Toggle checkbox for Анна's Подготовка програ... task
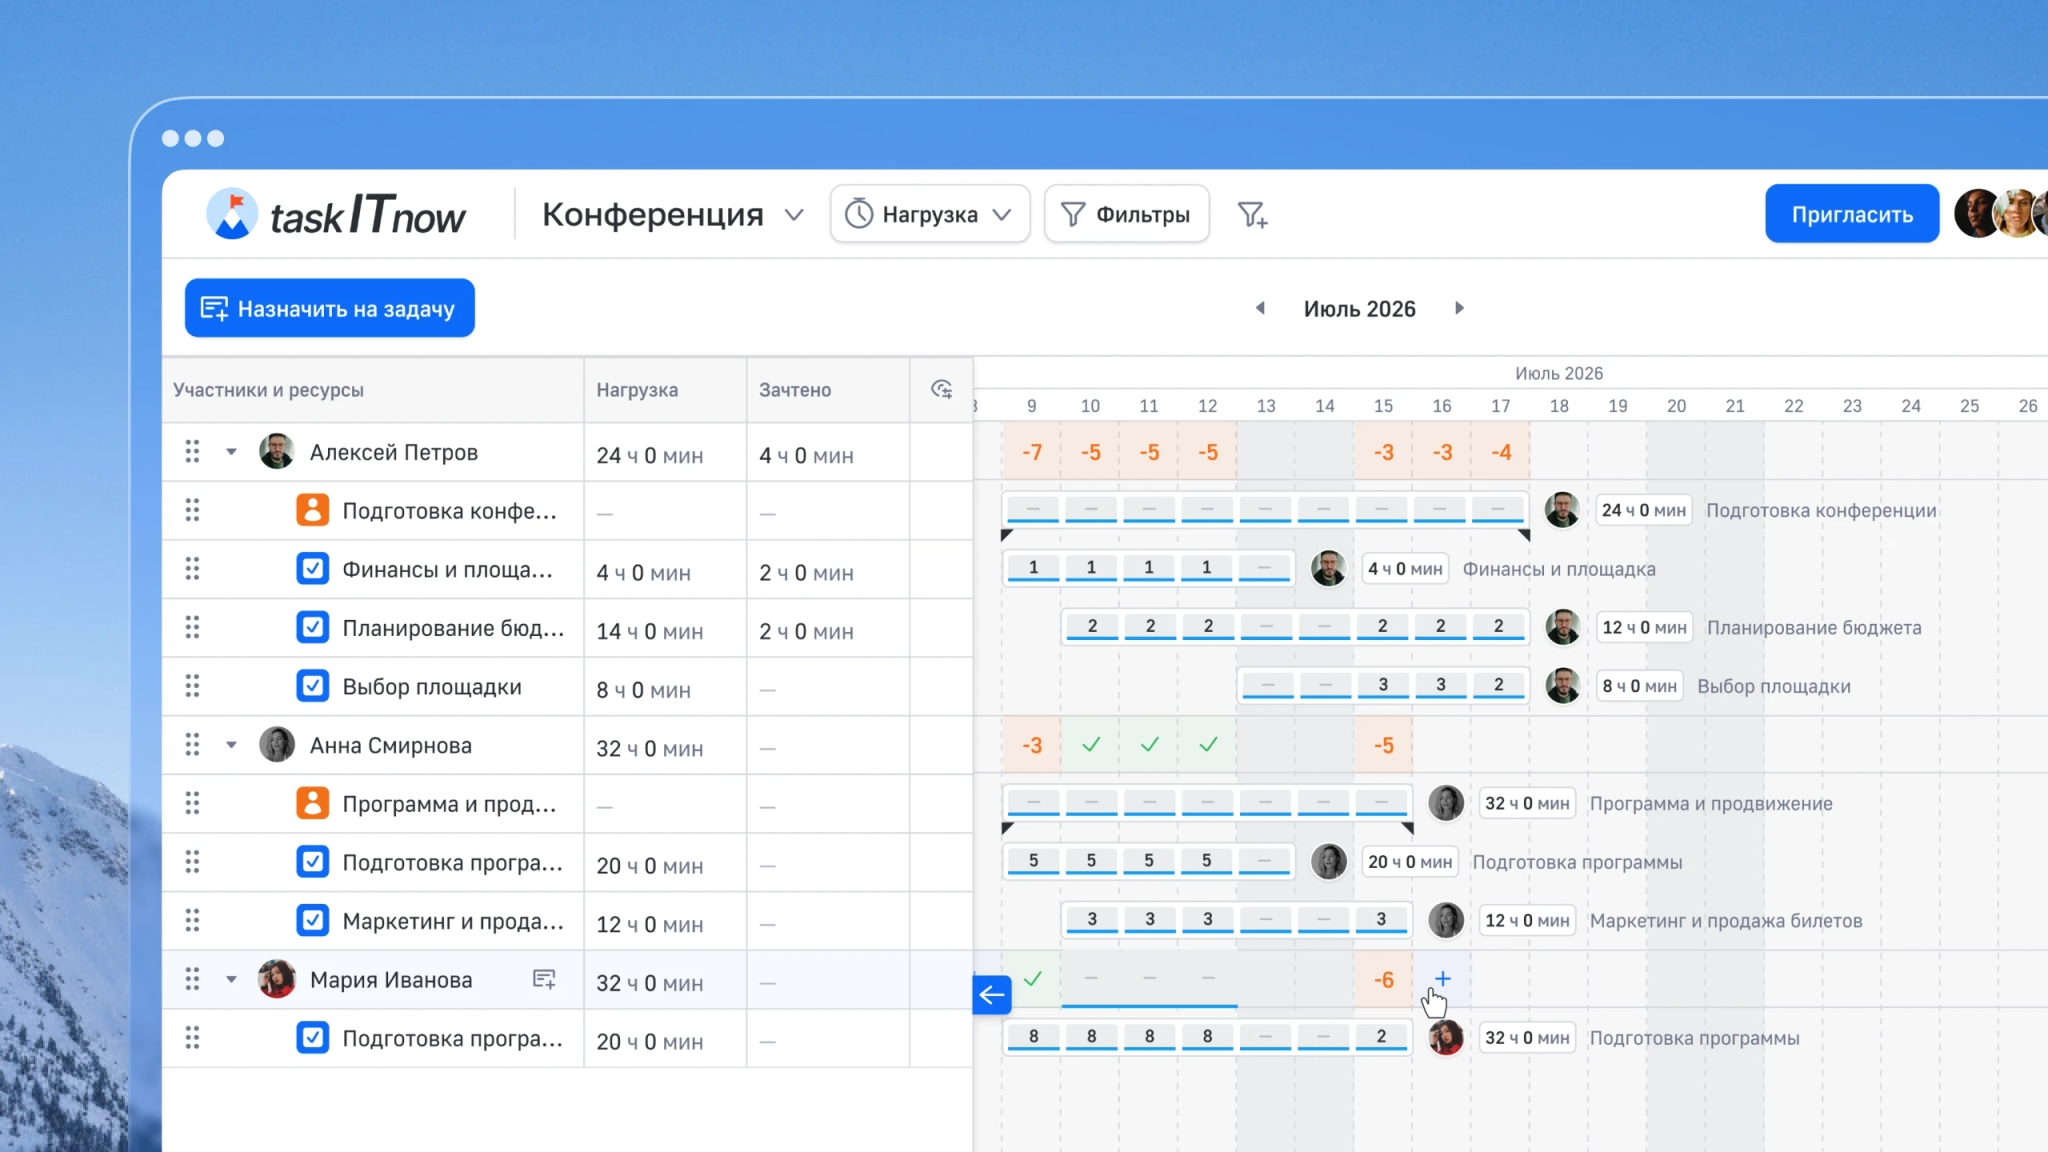 click(312, 862)
